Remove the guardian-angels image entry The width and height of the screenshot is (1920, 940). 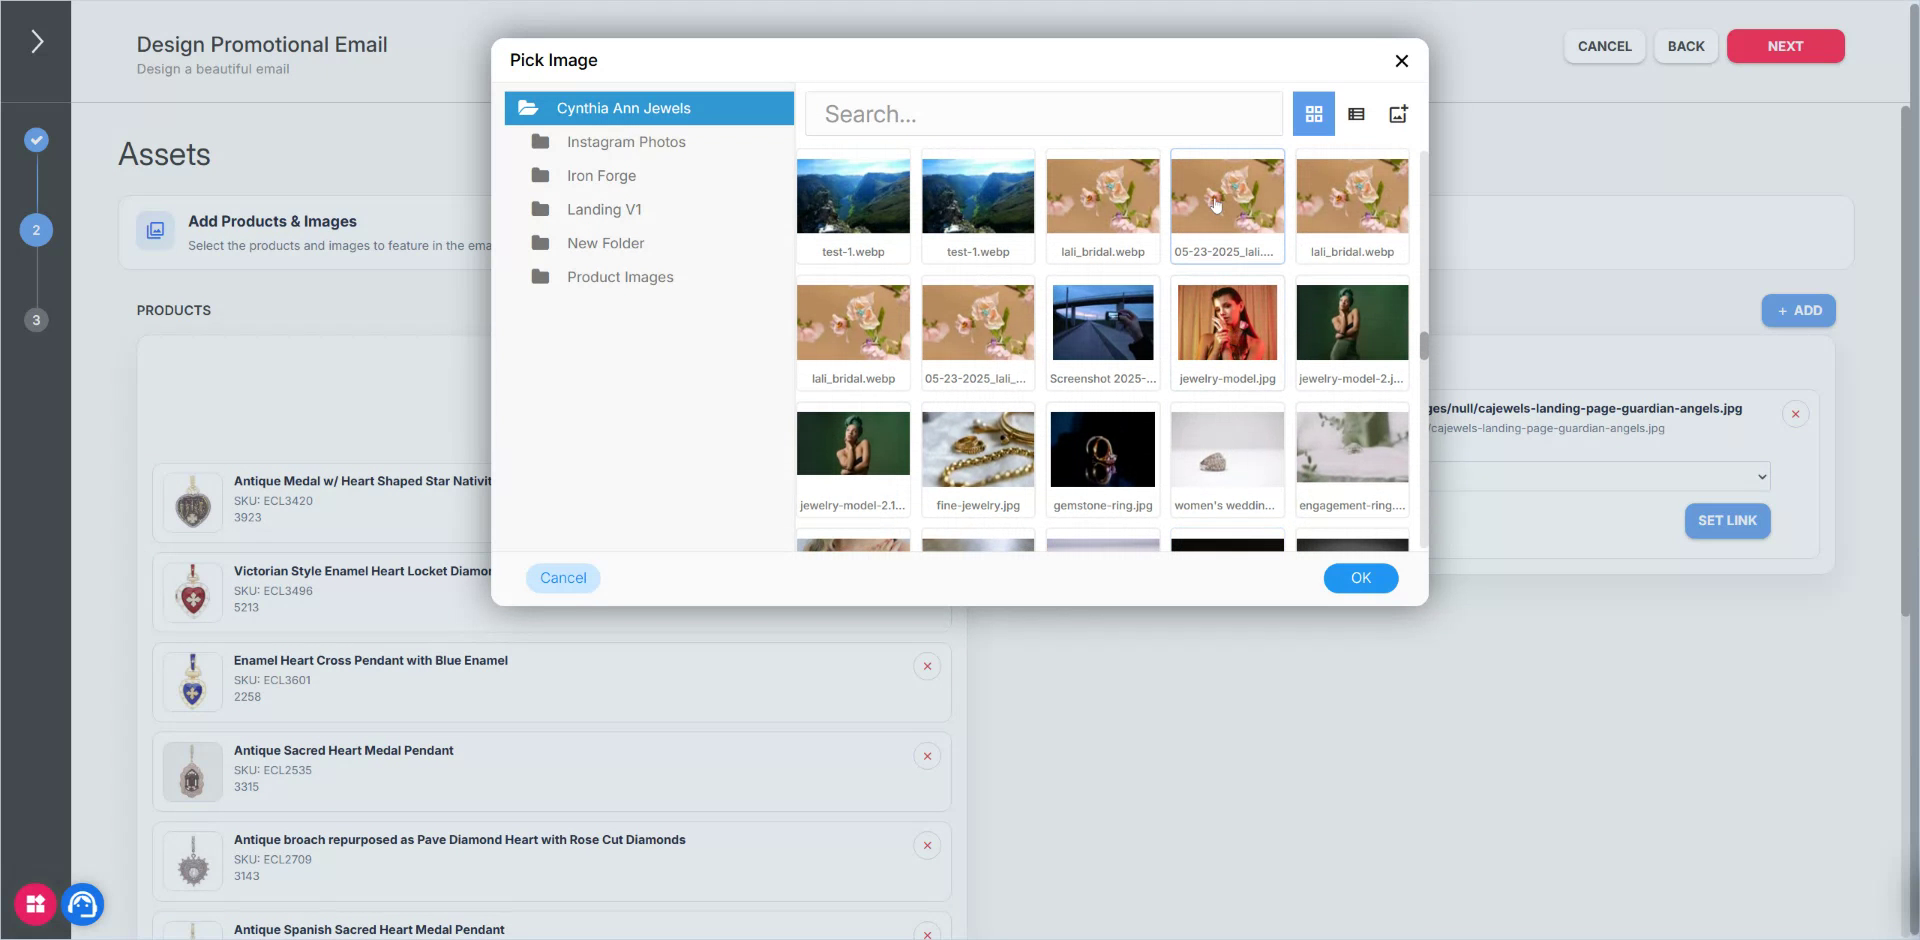tap(1795, 414)
